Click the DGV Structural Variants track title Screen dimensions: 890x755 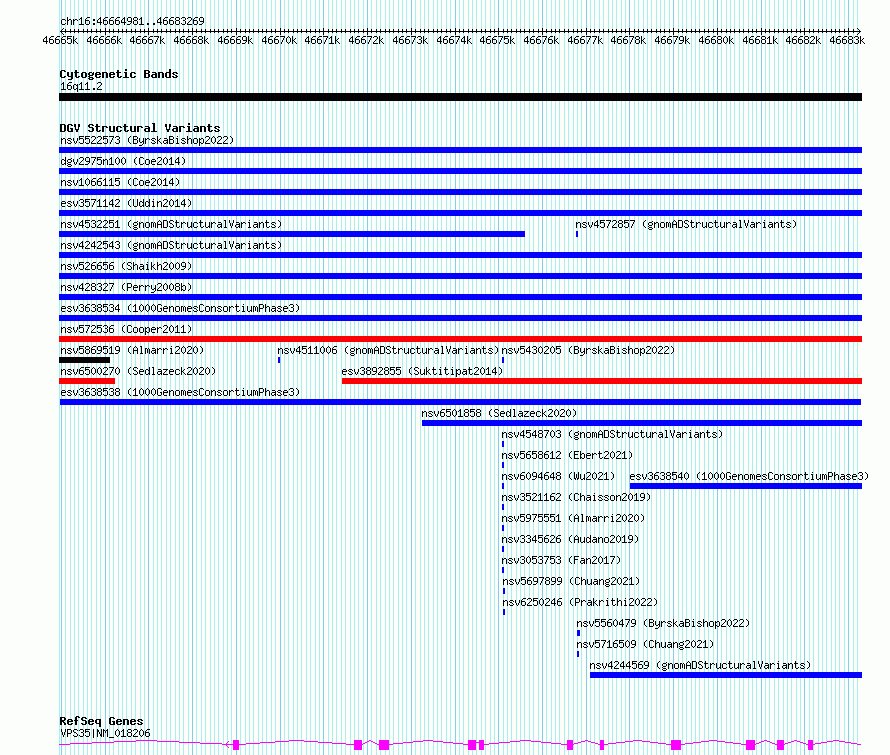point(140,128)
